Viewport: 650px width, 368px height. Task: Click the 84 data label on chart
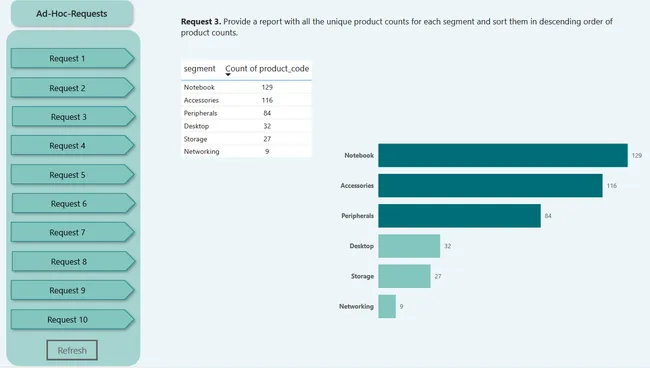tap(548, 216)
